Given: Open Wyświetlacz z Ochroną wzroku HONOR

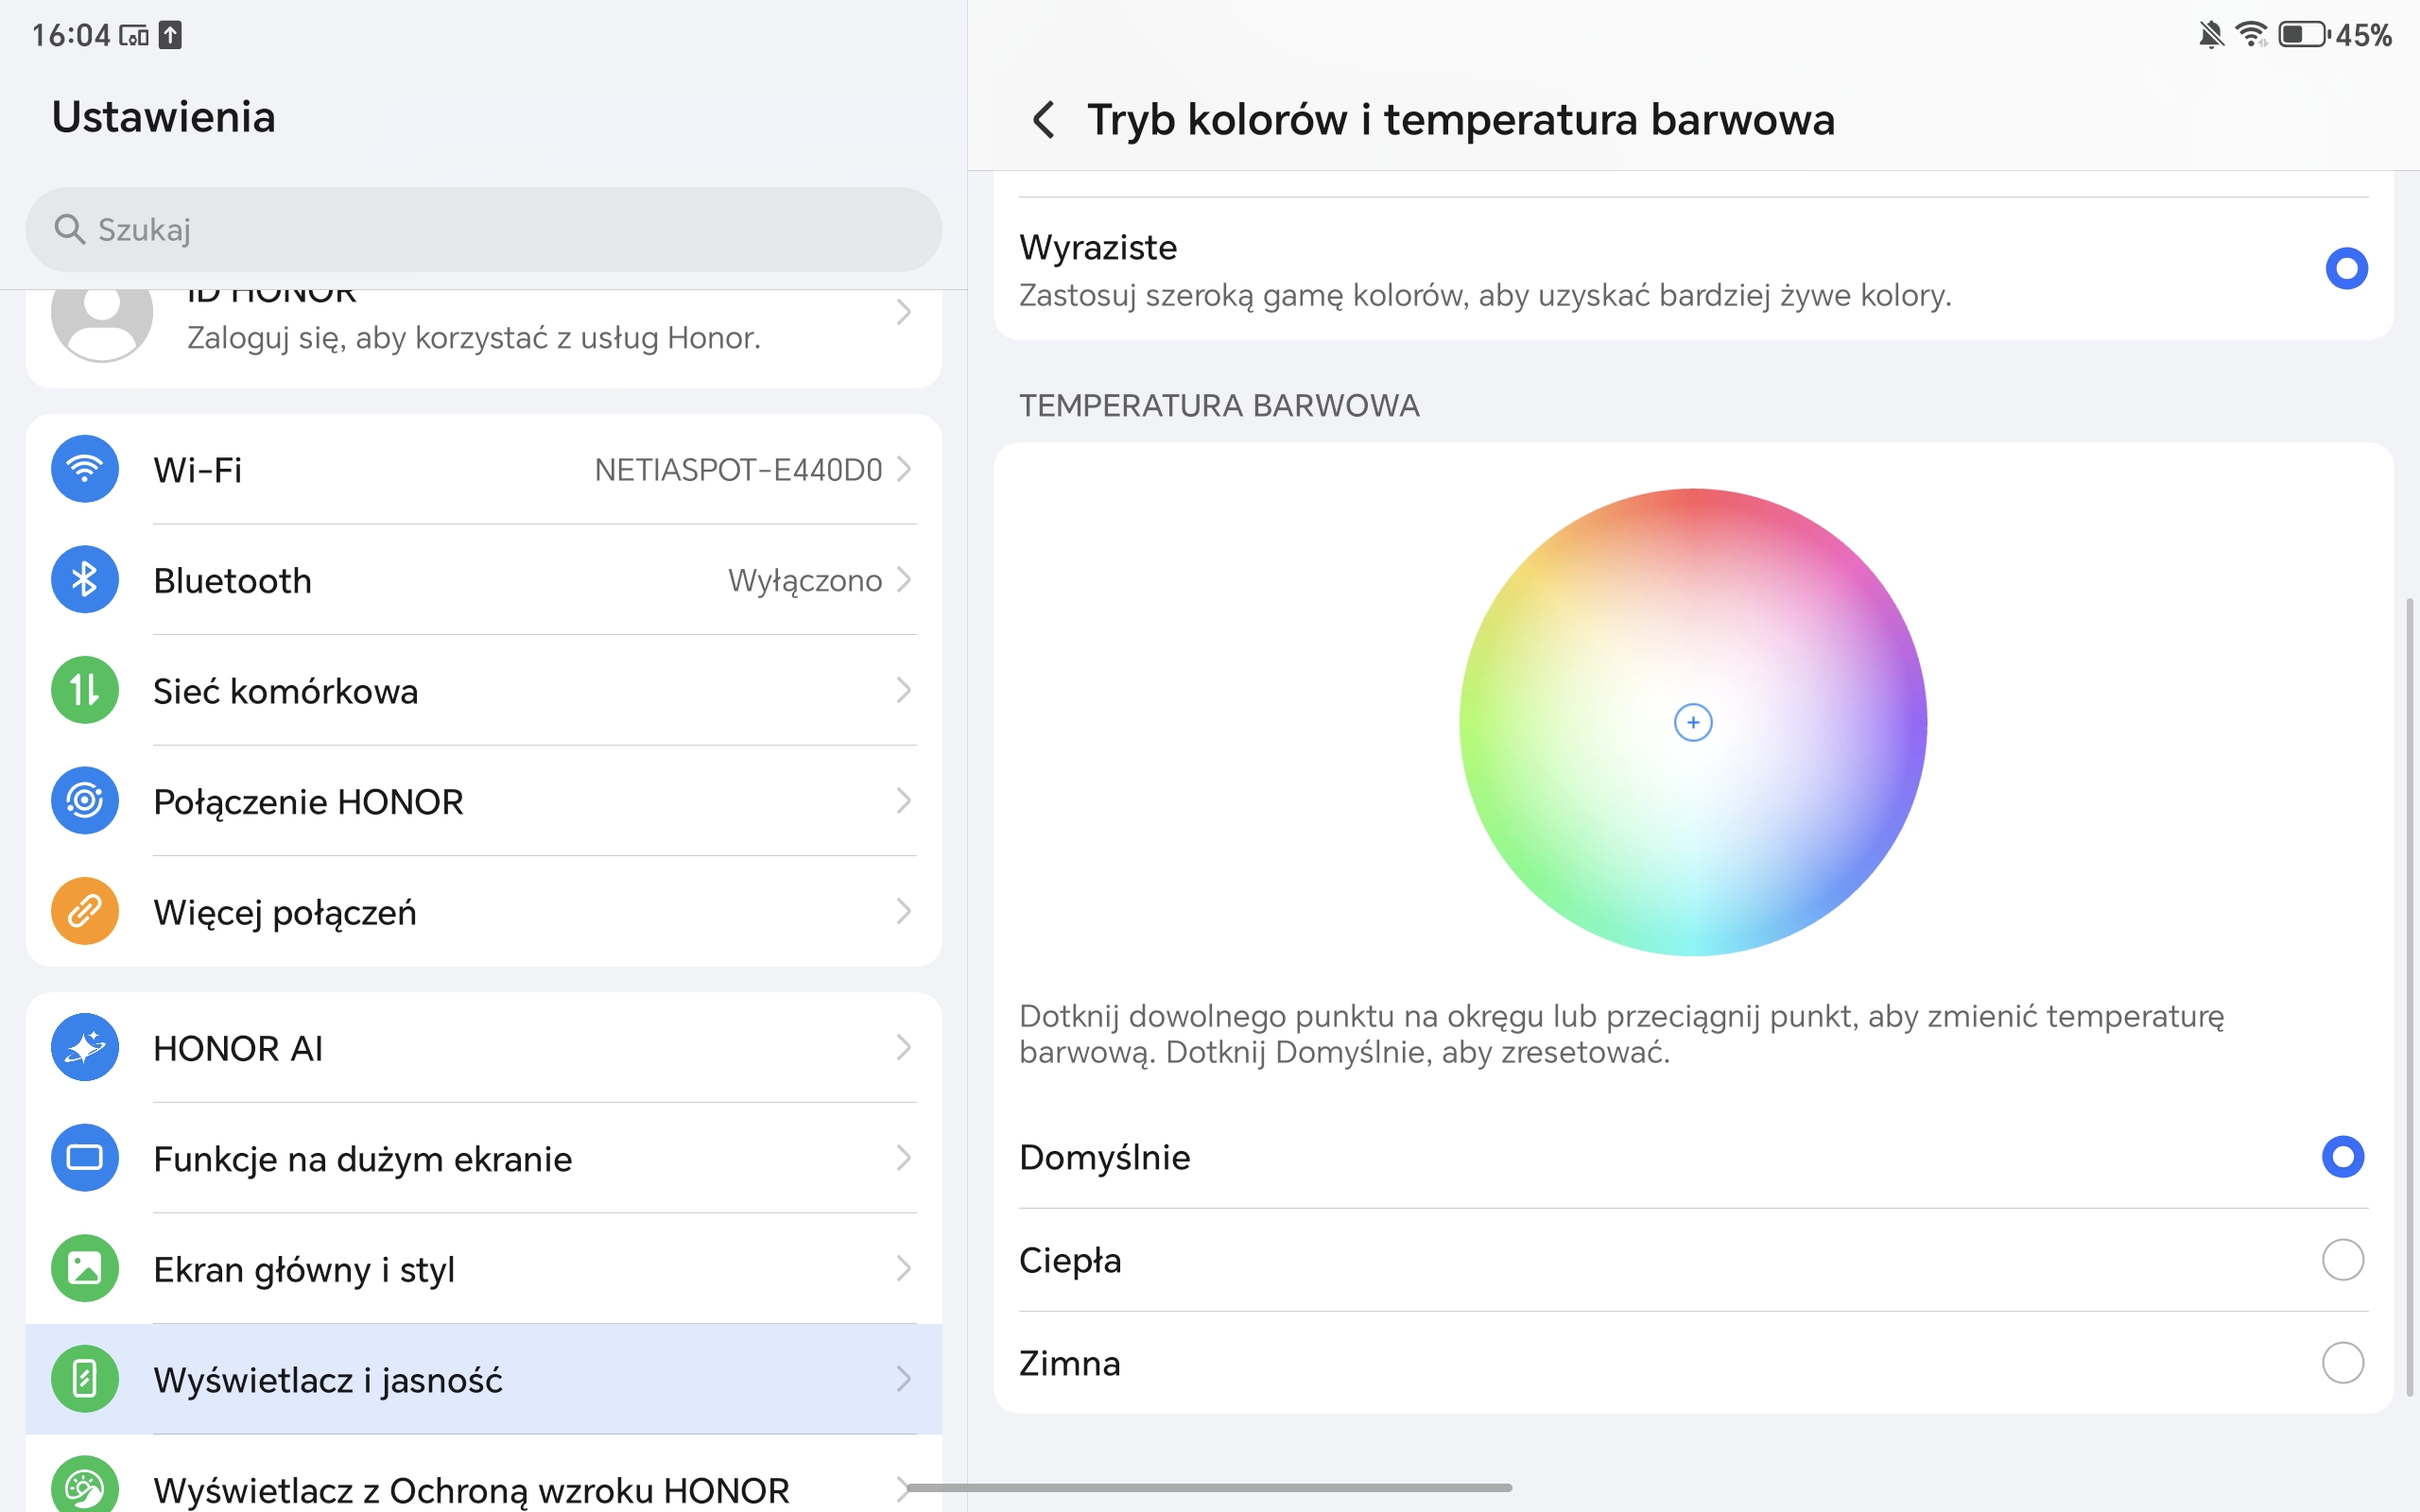Looking at the screenshot, I should pyautogui.click(x=470, y=1490).
